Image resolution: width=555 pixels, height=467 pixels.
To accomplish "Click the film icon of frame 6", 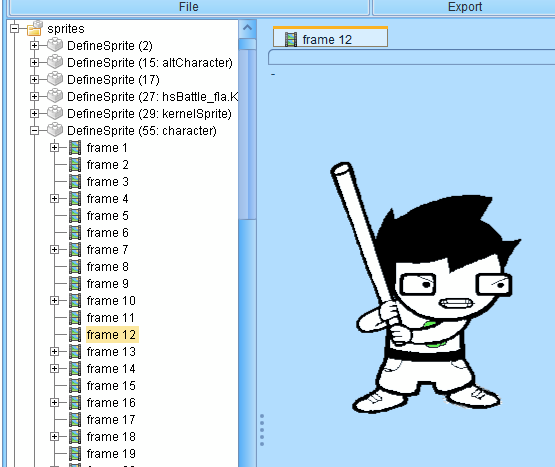I will tap(75, 233).
